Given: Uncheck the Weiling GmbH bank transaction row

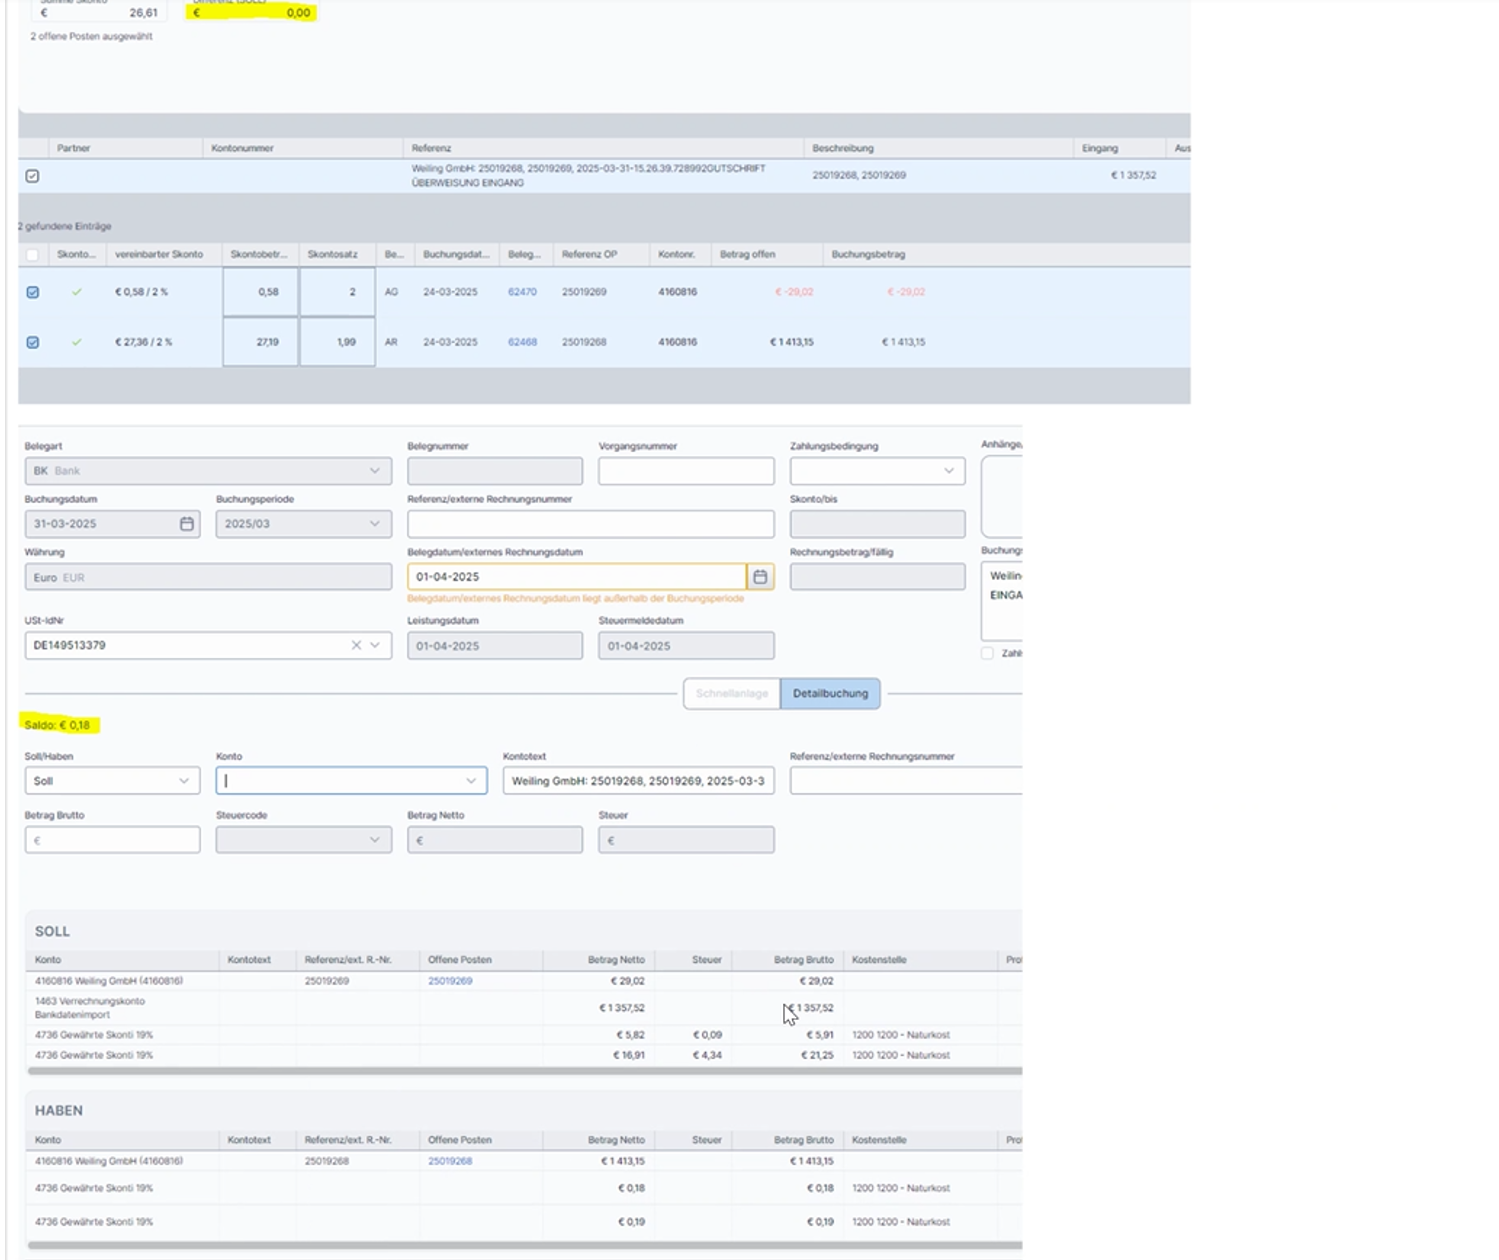Looking at the screenshot, I should coord(32,176).
